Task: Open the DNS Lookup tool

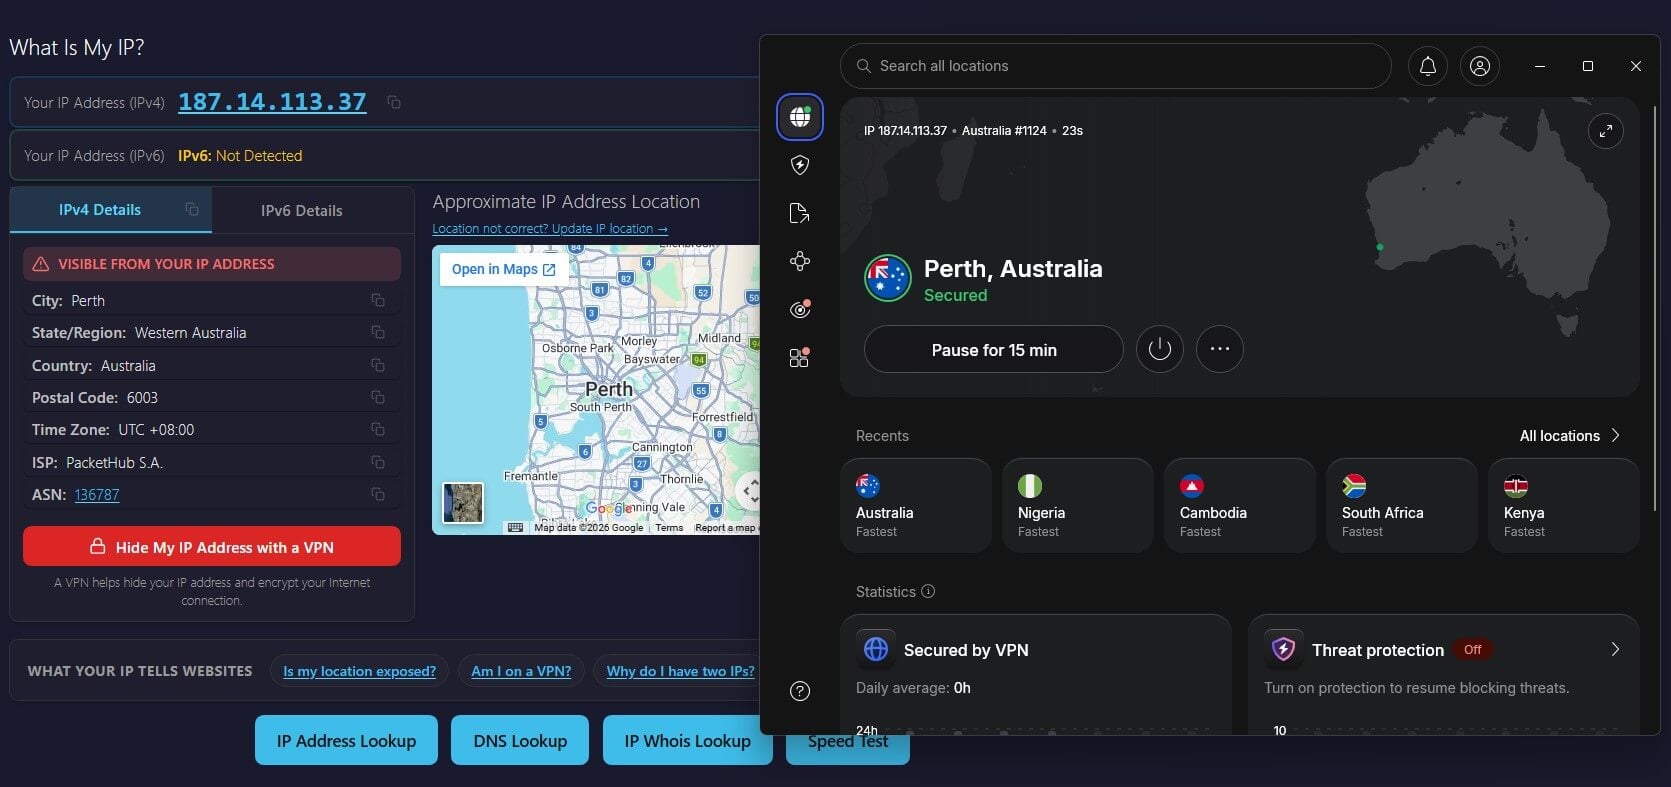Action: (x=520, y=740)
